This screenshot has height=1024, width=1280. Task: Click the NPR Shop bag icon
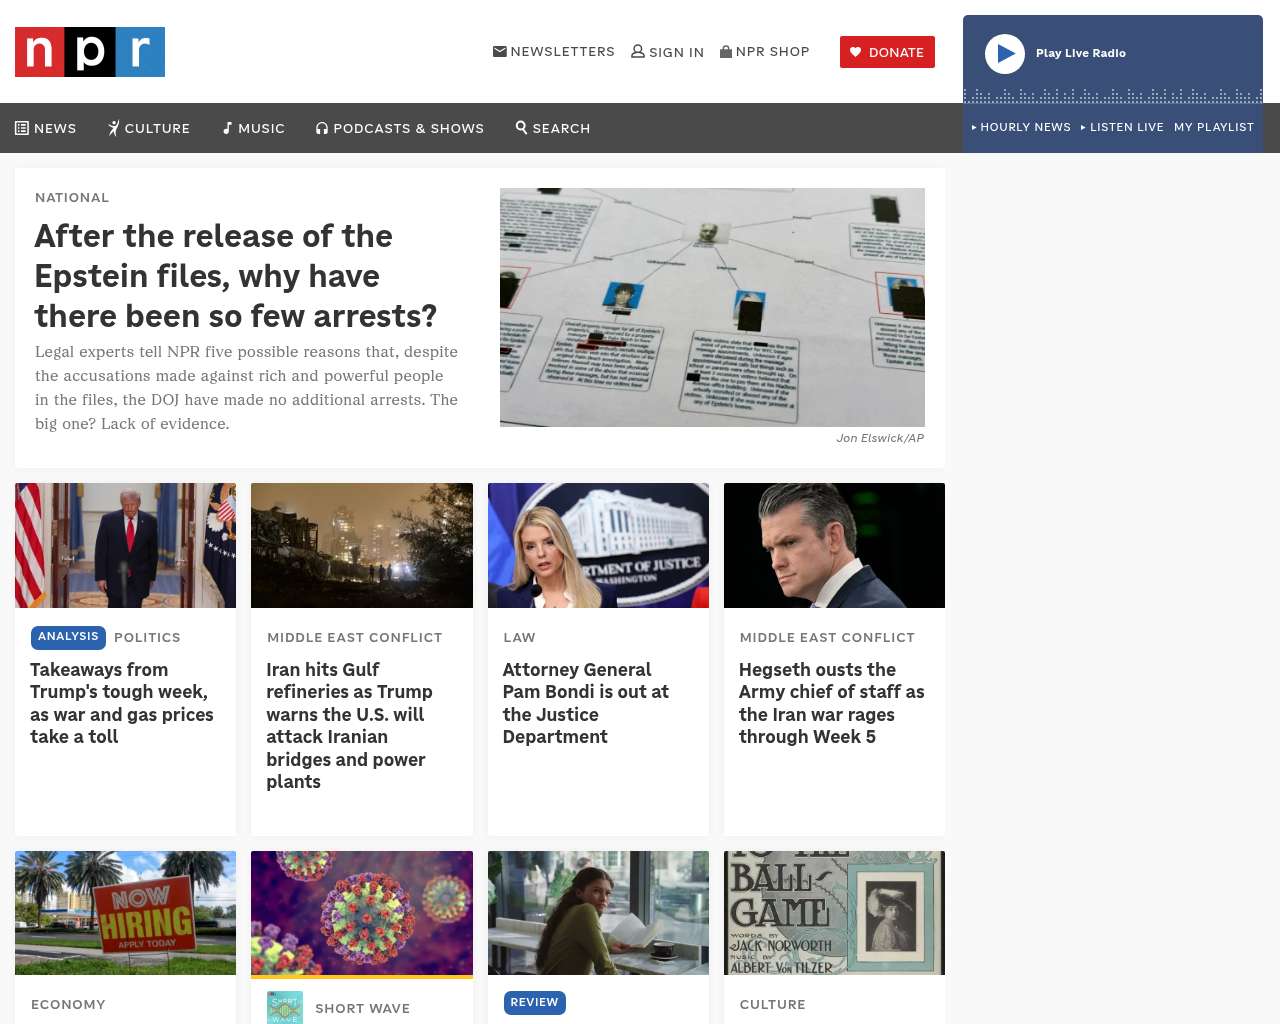tap(726, 51)
